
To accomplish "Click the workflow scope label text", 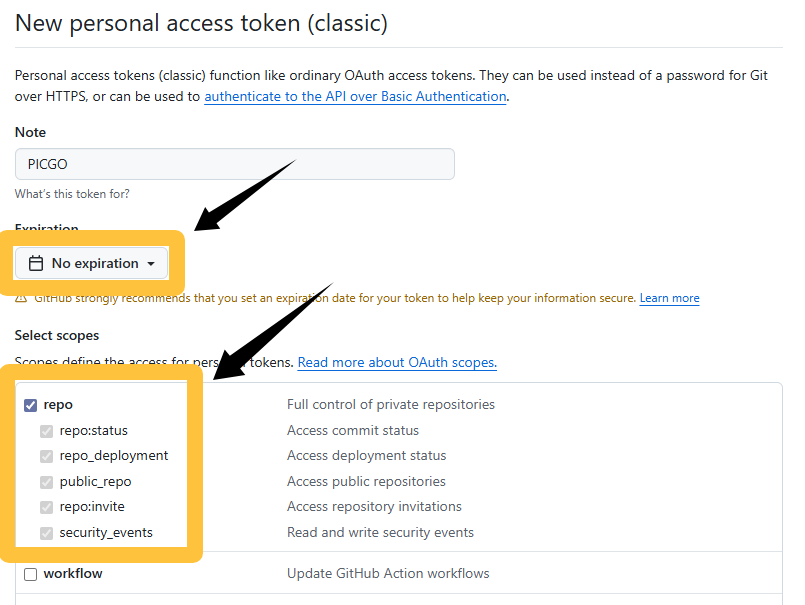I will pyautogui.click(x=73, y=573).
